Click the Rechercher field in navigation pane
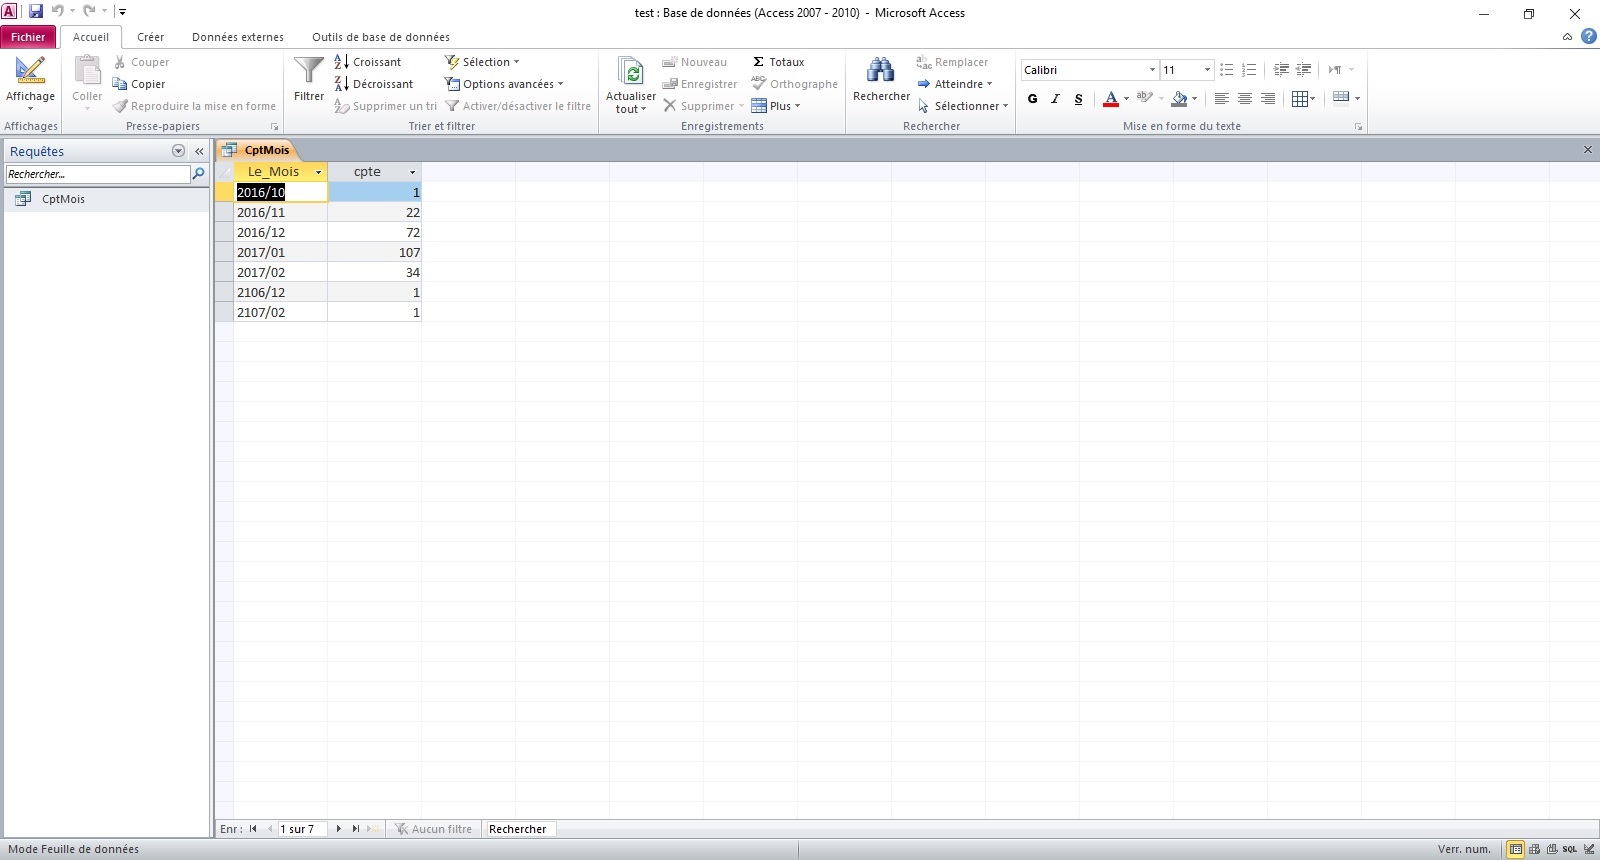This screenshot has height=860, width=1600. [97, 174]
